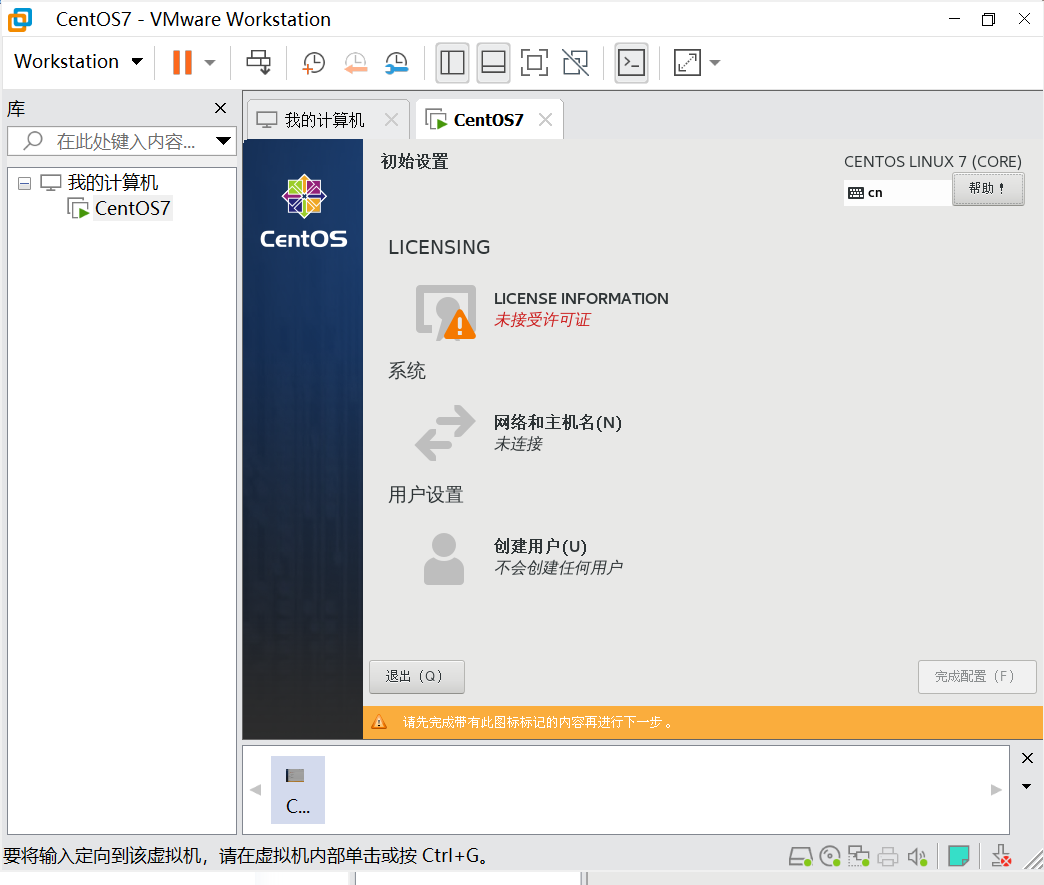Toggle the thumbnail bar view icon
The image size is (1044, 885).
coord(493,63)
